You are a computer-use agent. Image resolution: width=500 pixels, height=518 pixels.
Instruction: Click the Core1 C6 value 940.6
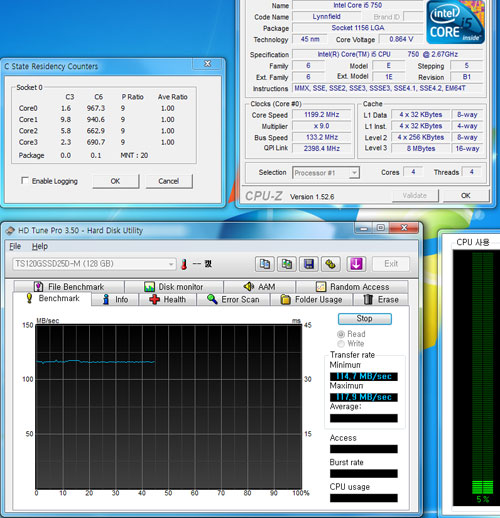coord(96,120)
